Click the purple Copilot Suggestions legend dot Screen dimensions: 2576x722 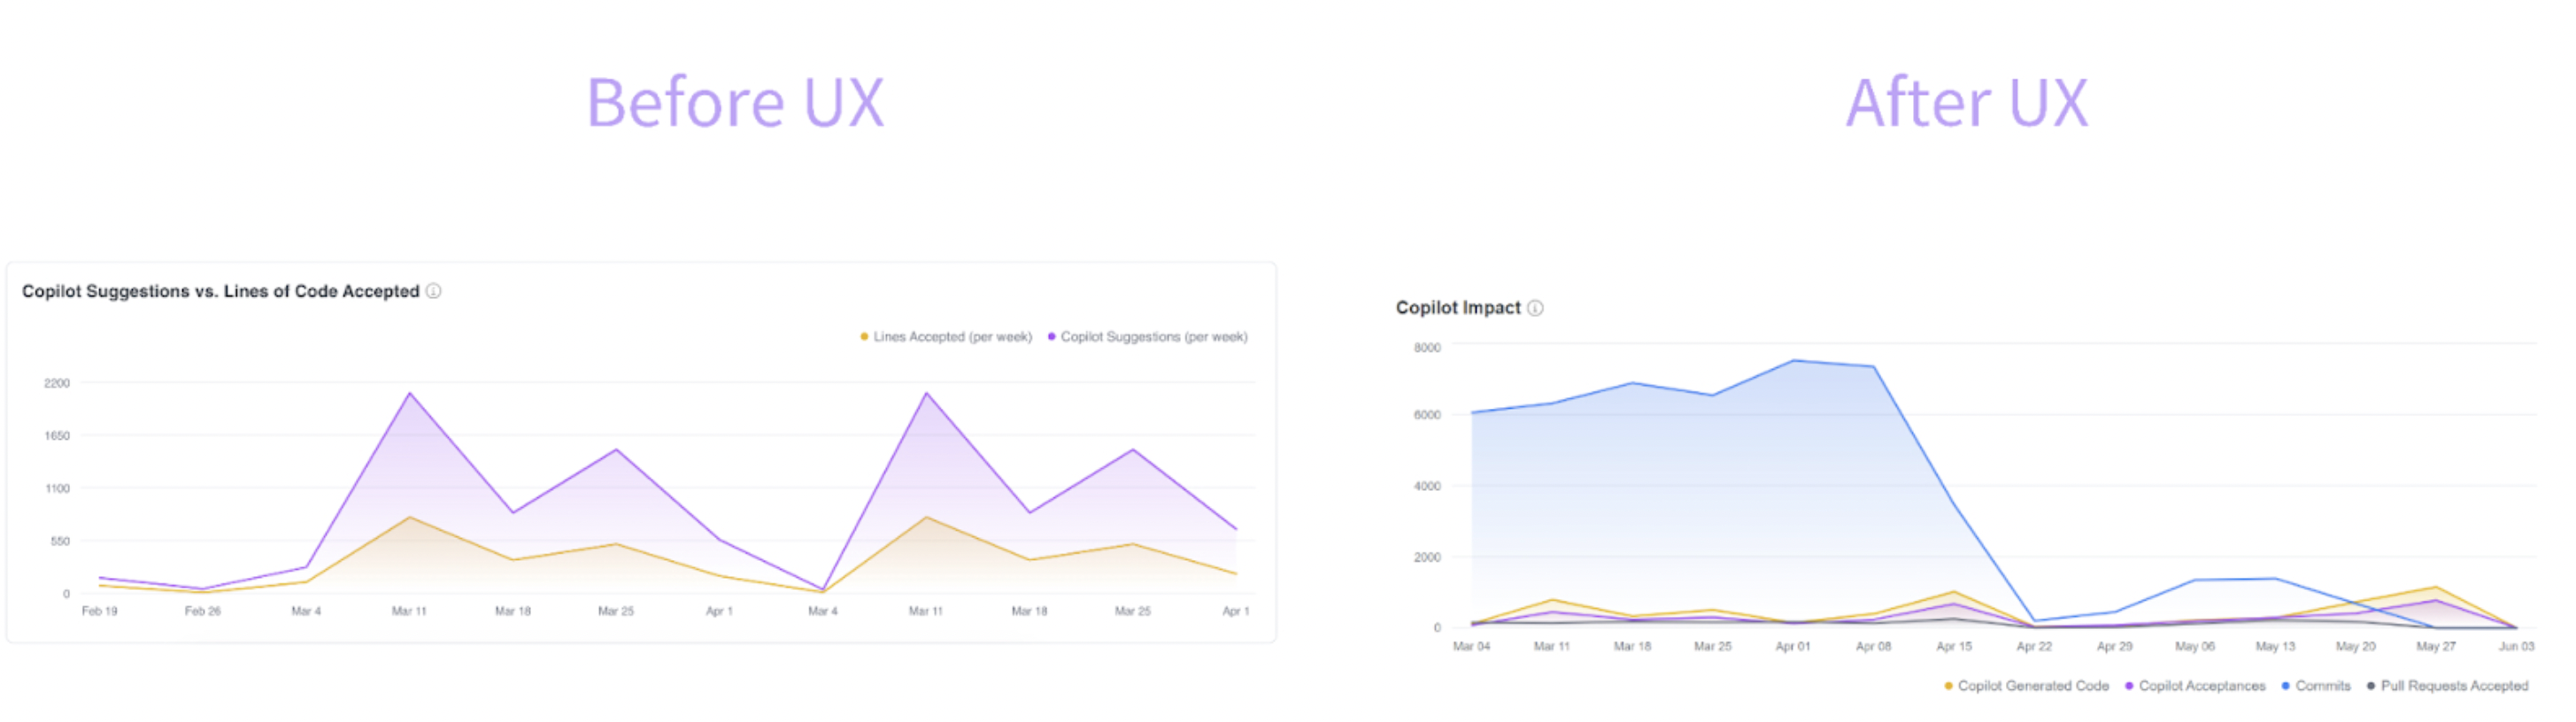(x=1051, y=337)
